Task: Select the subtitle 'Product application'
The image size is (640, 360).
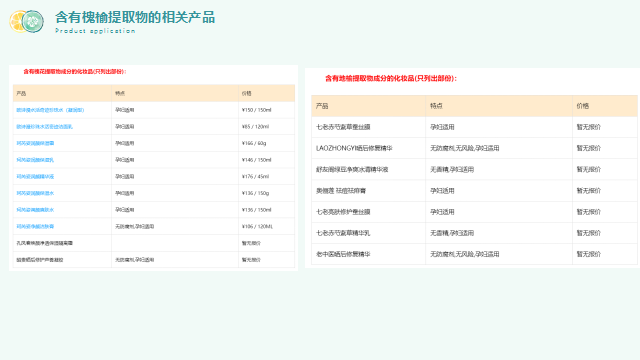Action: click(95, 31)
